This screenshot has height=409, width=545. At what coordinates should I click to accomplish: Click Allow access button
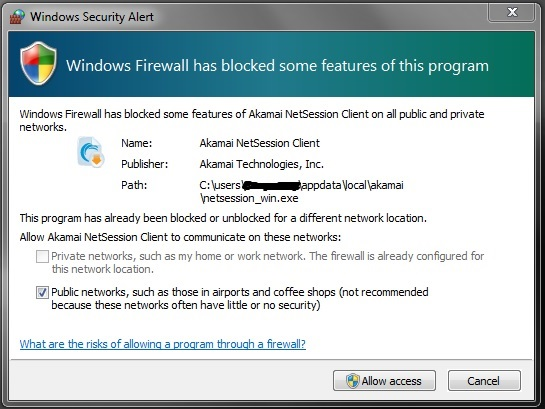click(x=384, y=381)
